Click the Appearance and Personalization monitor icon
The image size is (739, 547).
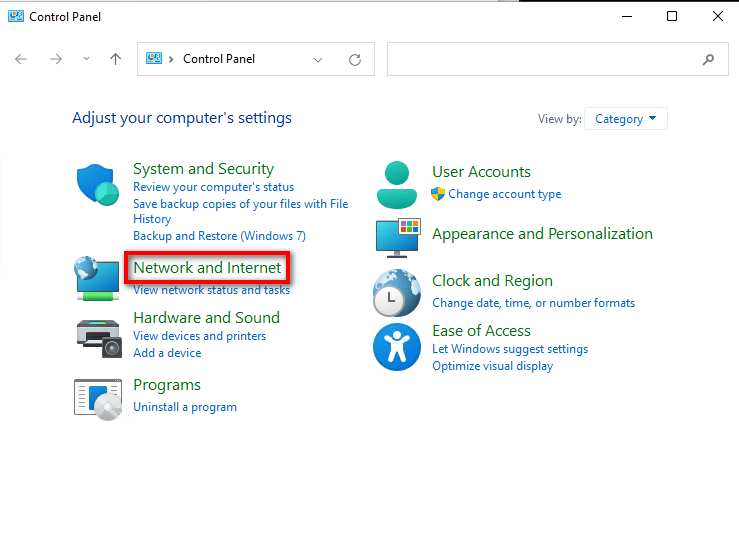point(398,237)
